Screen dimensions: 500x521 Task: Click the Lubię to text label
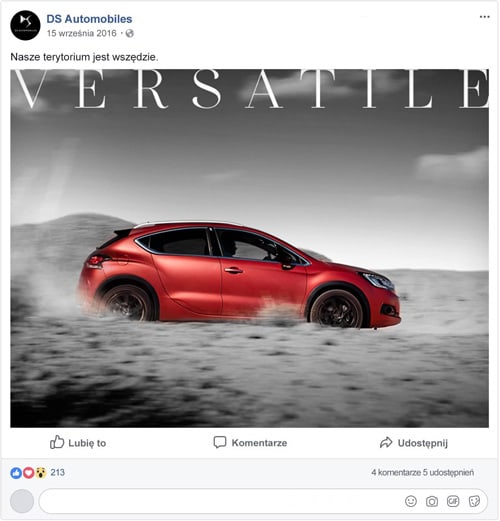(x=87, y=443)
